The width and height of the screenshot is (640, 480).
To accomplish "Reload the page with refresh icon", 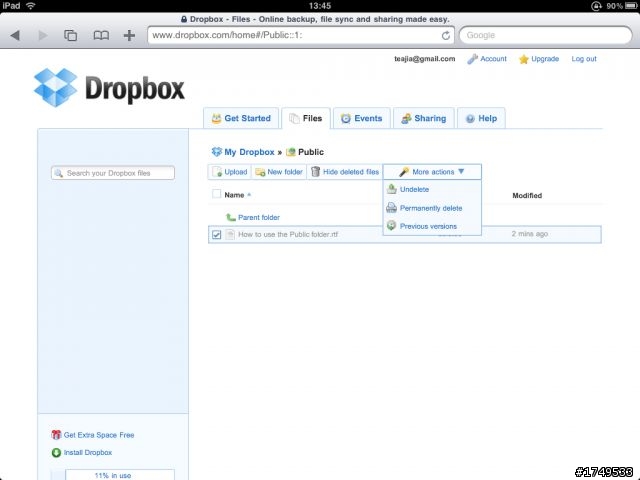I will 446,36.
